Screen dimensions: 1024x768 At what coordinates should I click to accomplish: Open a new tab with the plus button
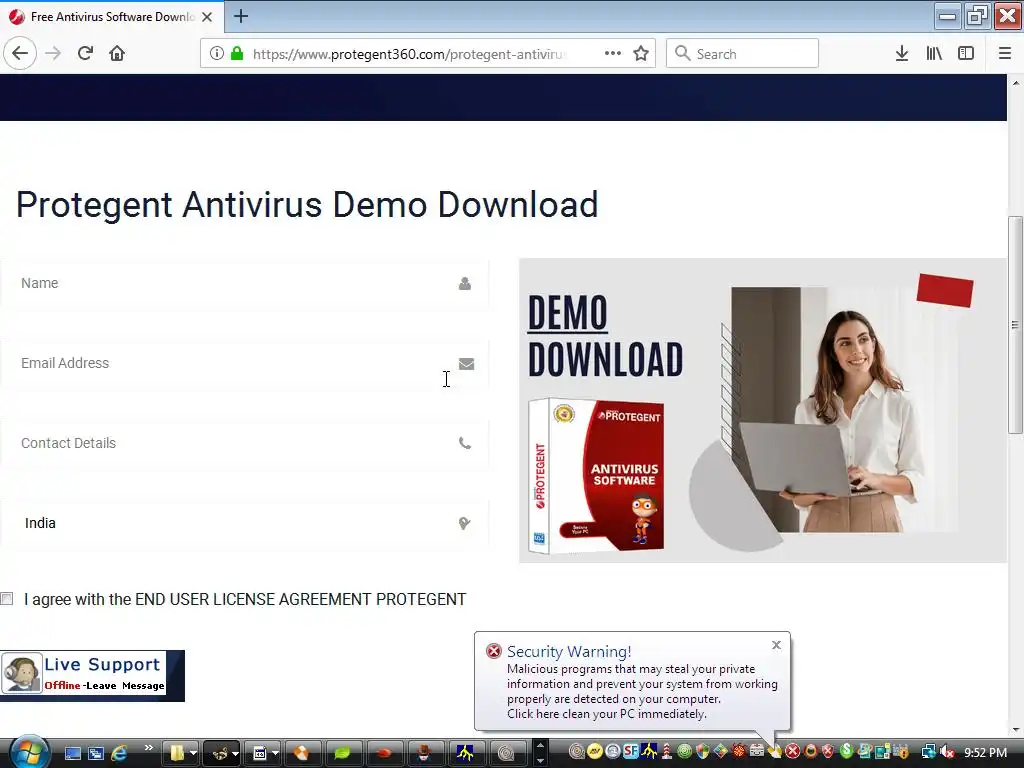(241, 16)
